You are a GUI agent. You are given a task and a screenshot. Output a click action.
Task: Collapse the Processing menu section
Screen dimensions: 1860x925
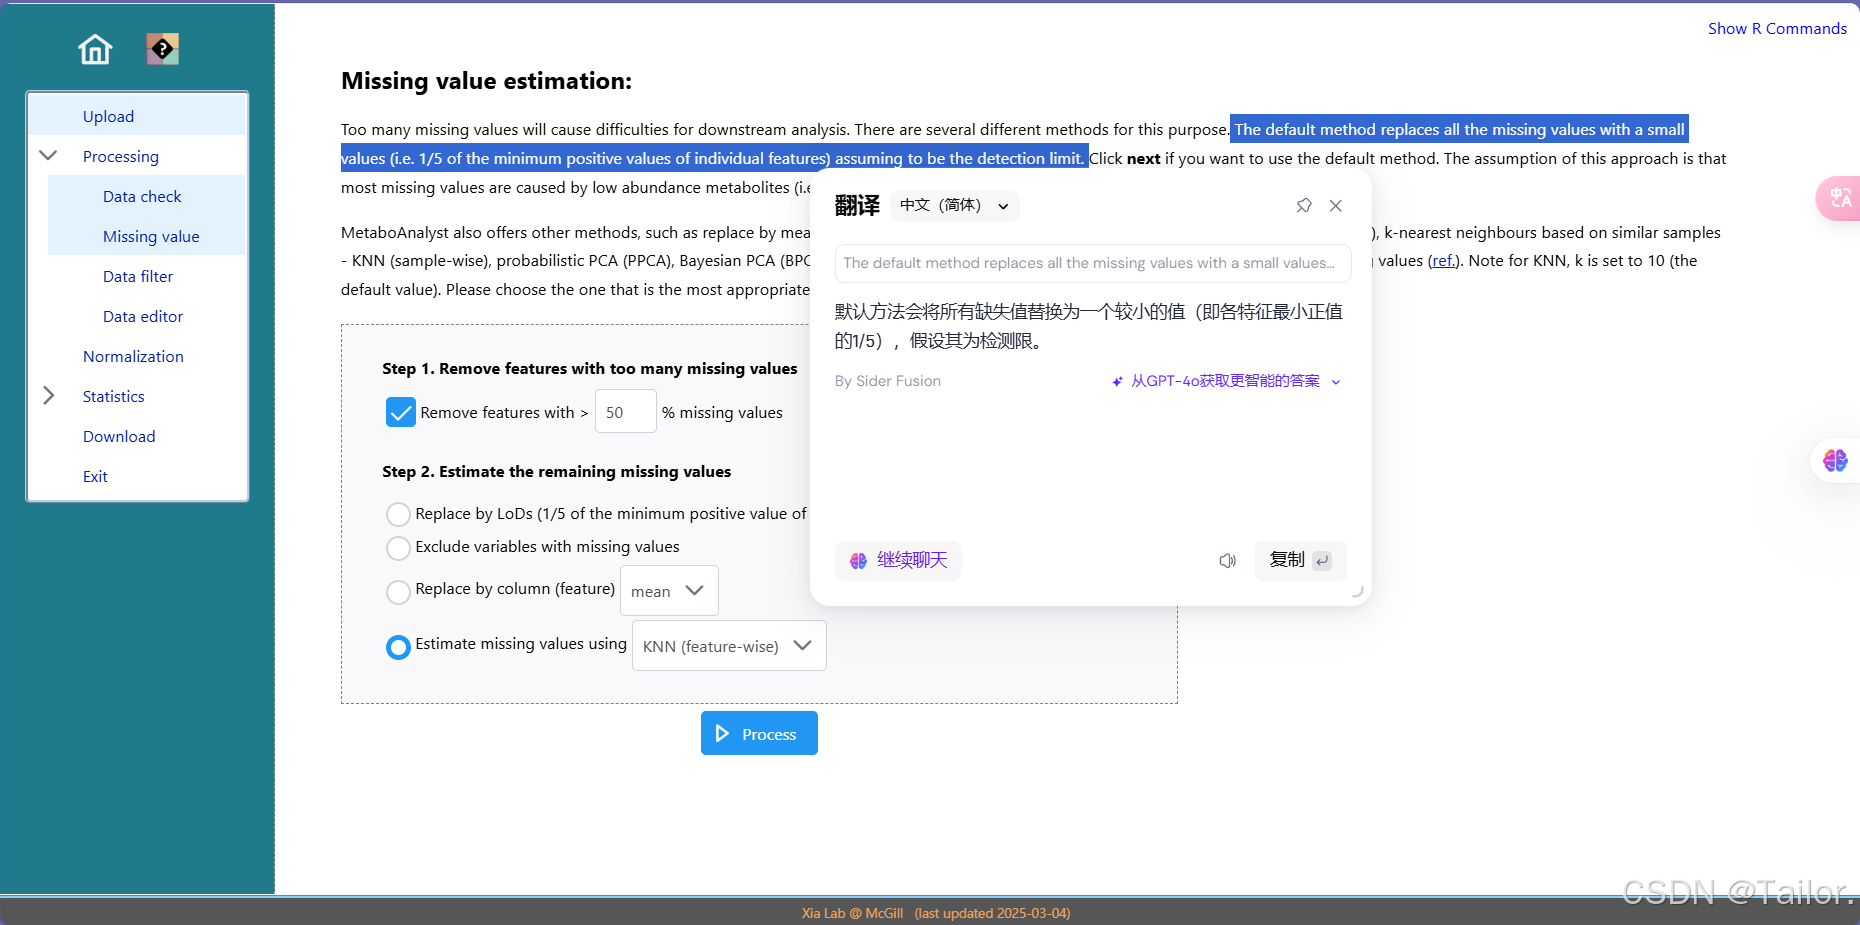[x=48, y=156]
